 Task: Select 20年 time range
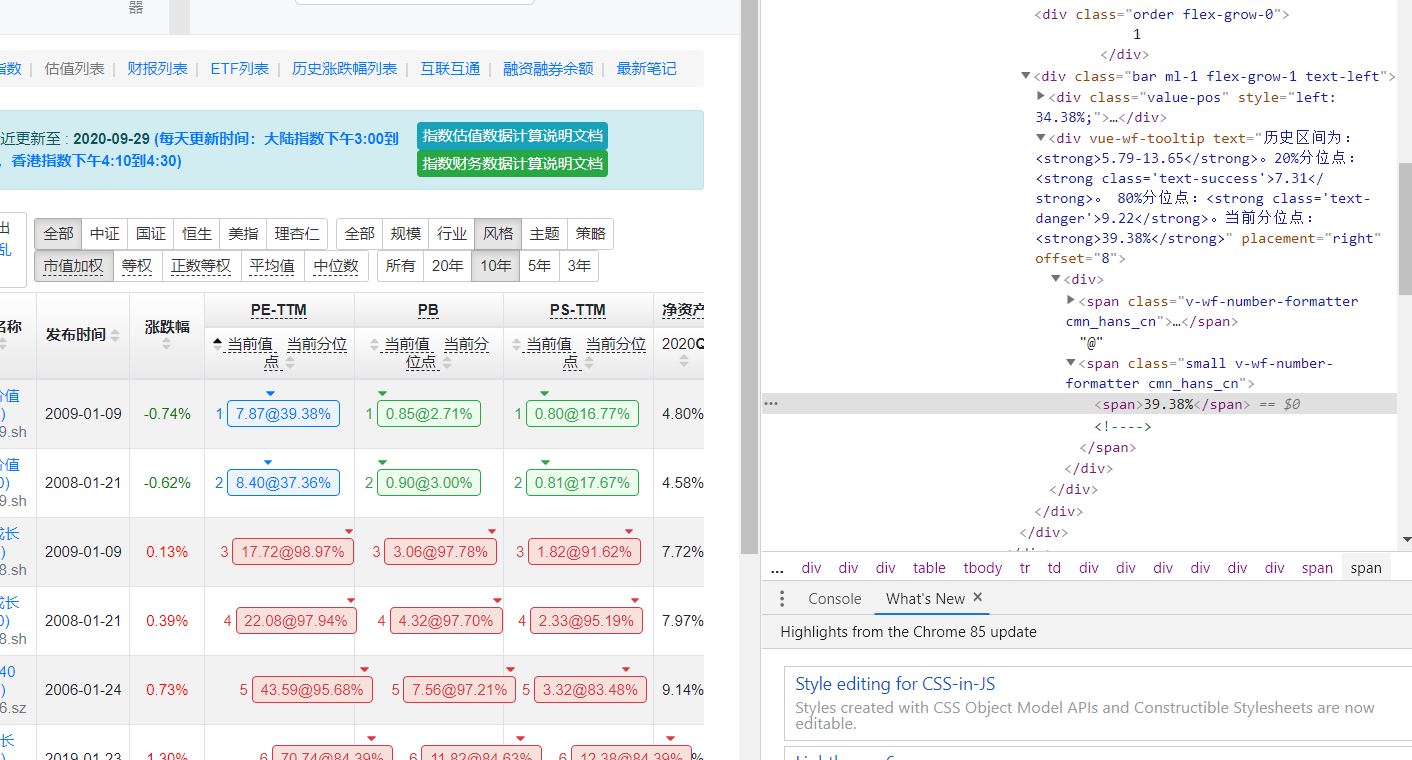click(x=447, y=265)
